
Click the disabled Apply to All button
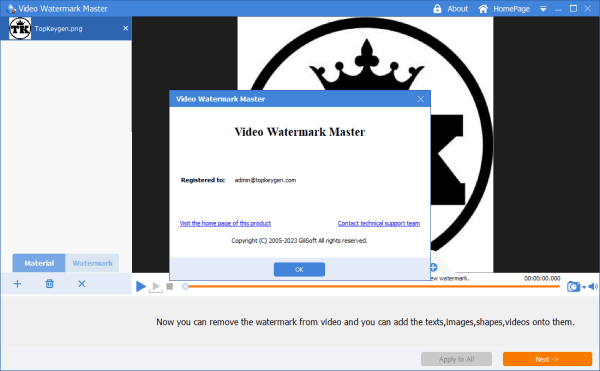pos(457,359)
